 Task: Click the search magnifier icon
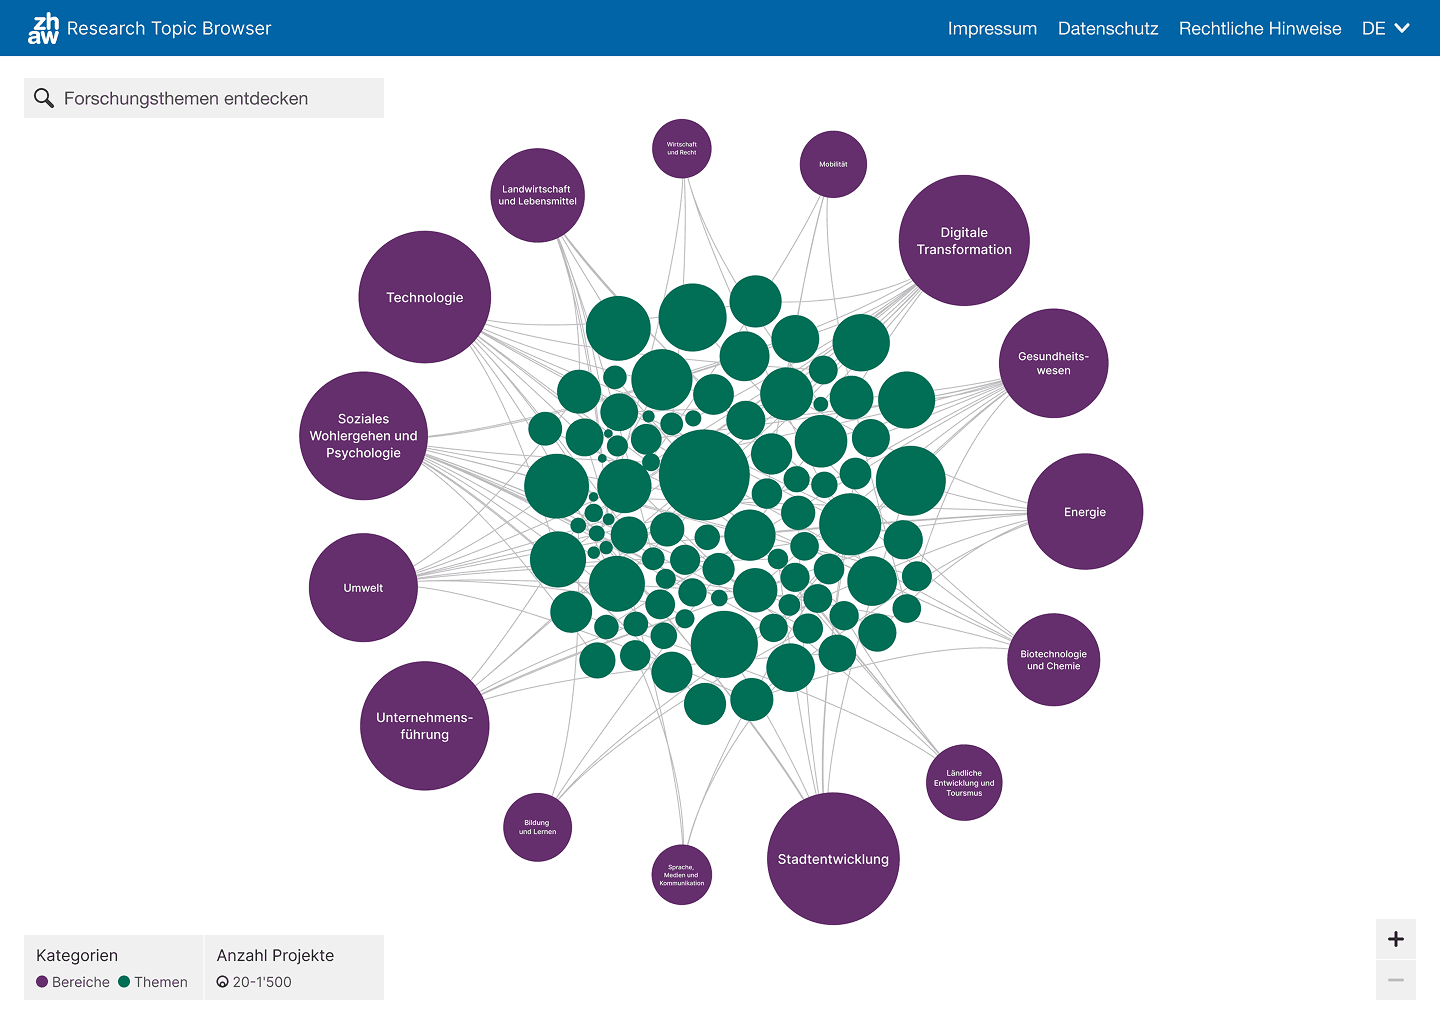click(44, 98)
